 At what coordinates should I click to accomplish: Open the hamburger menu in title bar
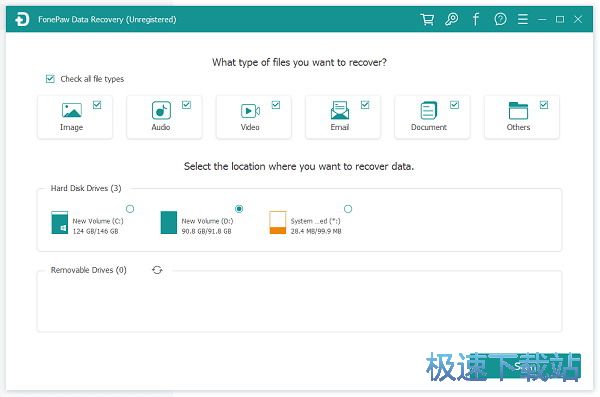pyautogui.click(x=523, y=19)
